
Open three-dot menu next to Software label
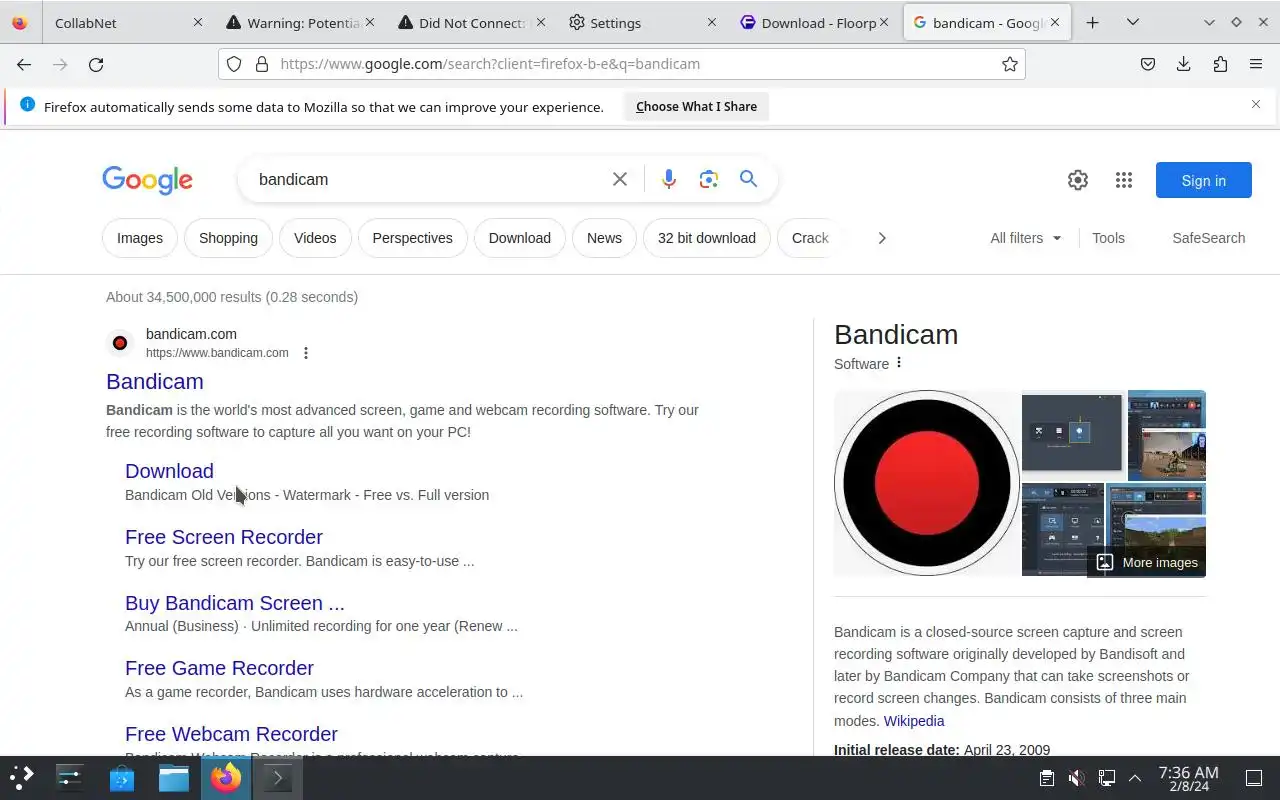899,363
